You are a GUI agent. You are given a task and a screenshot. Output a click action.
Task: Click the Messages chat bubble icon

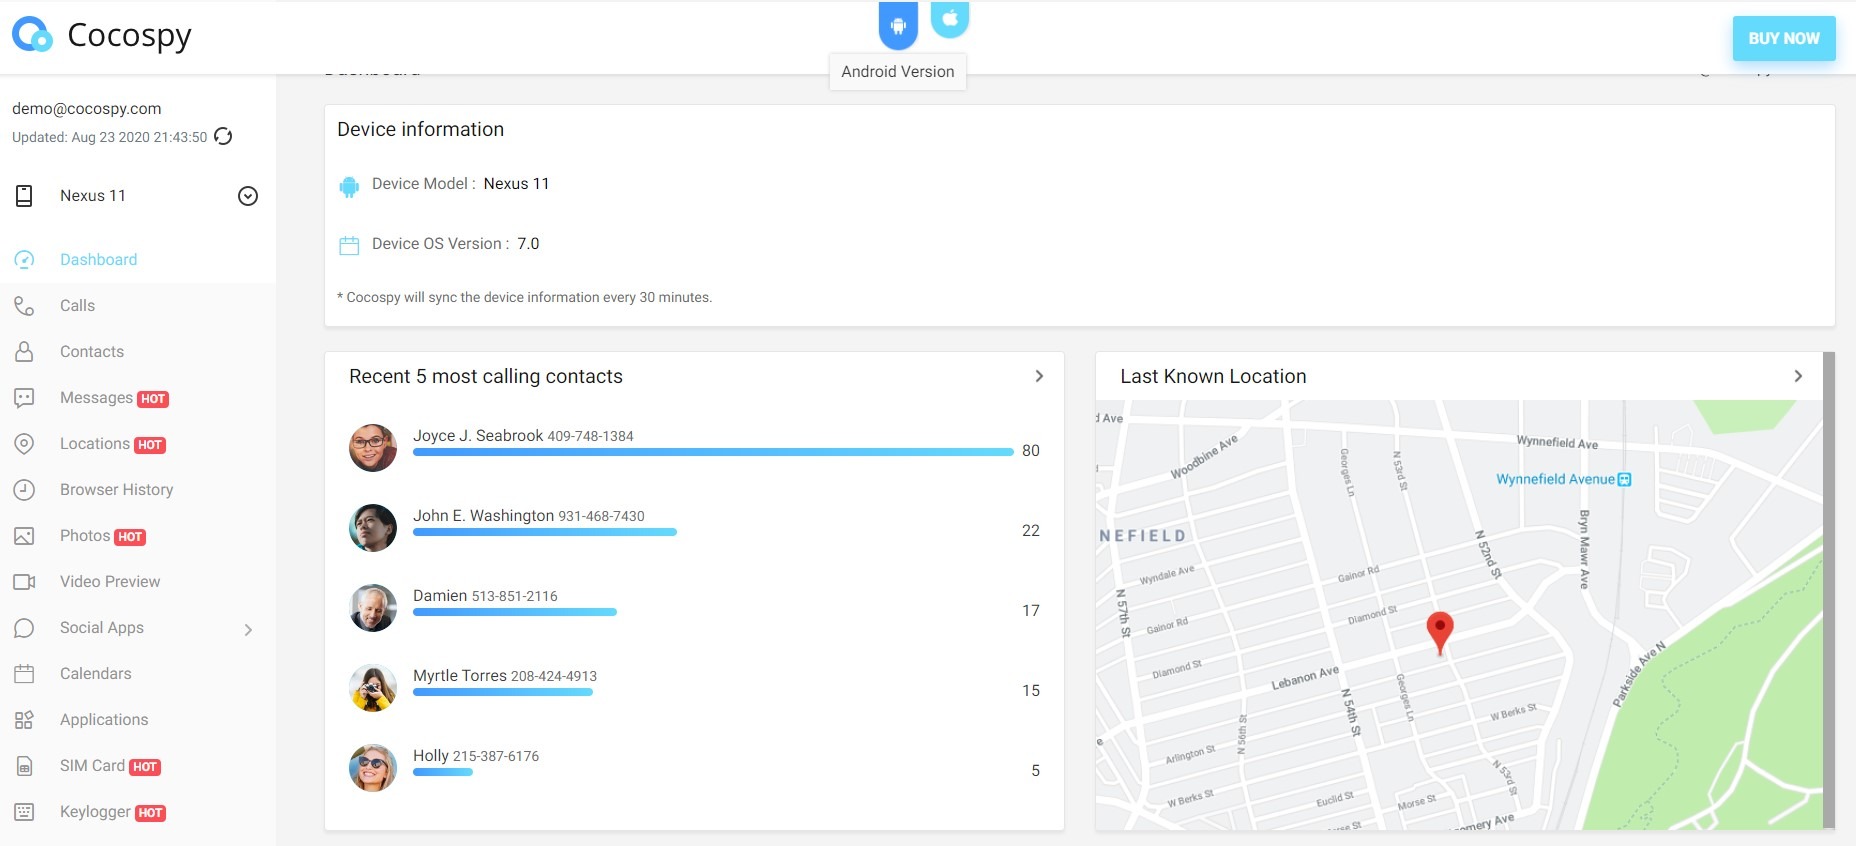click(24, 398)
